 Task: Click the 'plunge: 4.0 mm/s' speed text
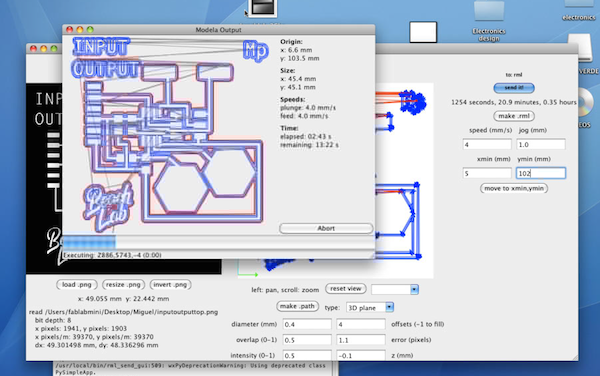tap(308, 108)
